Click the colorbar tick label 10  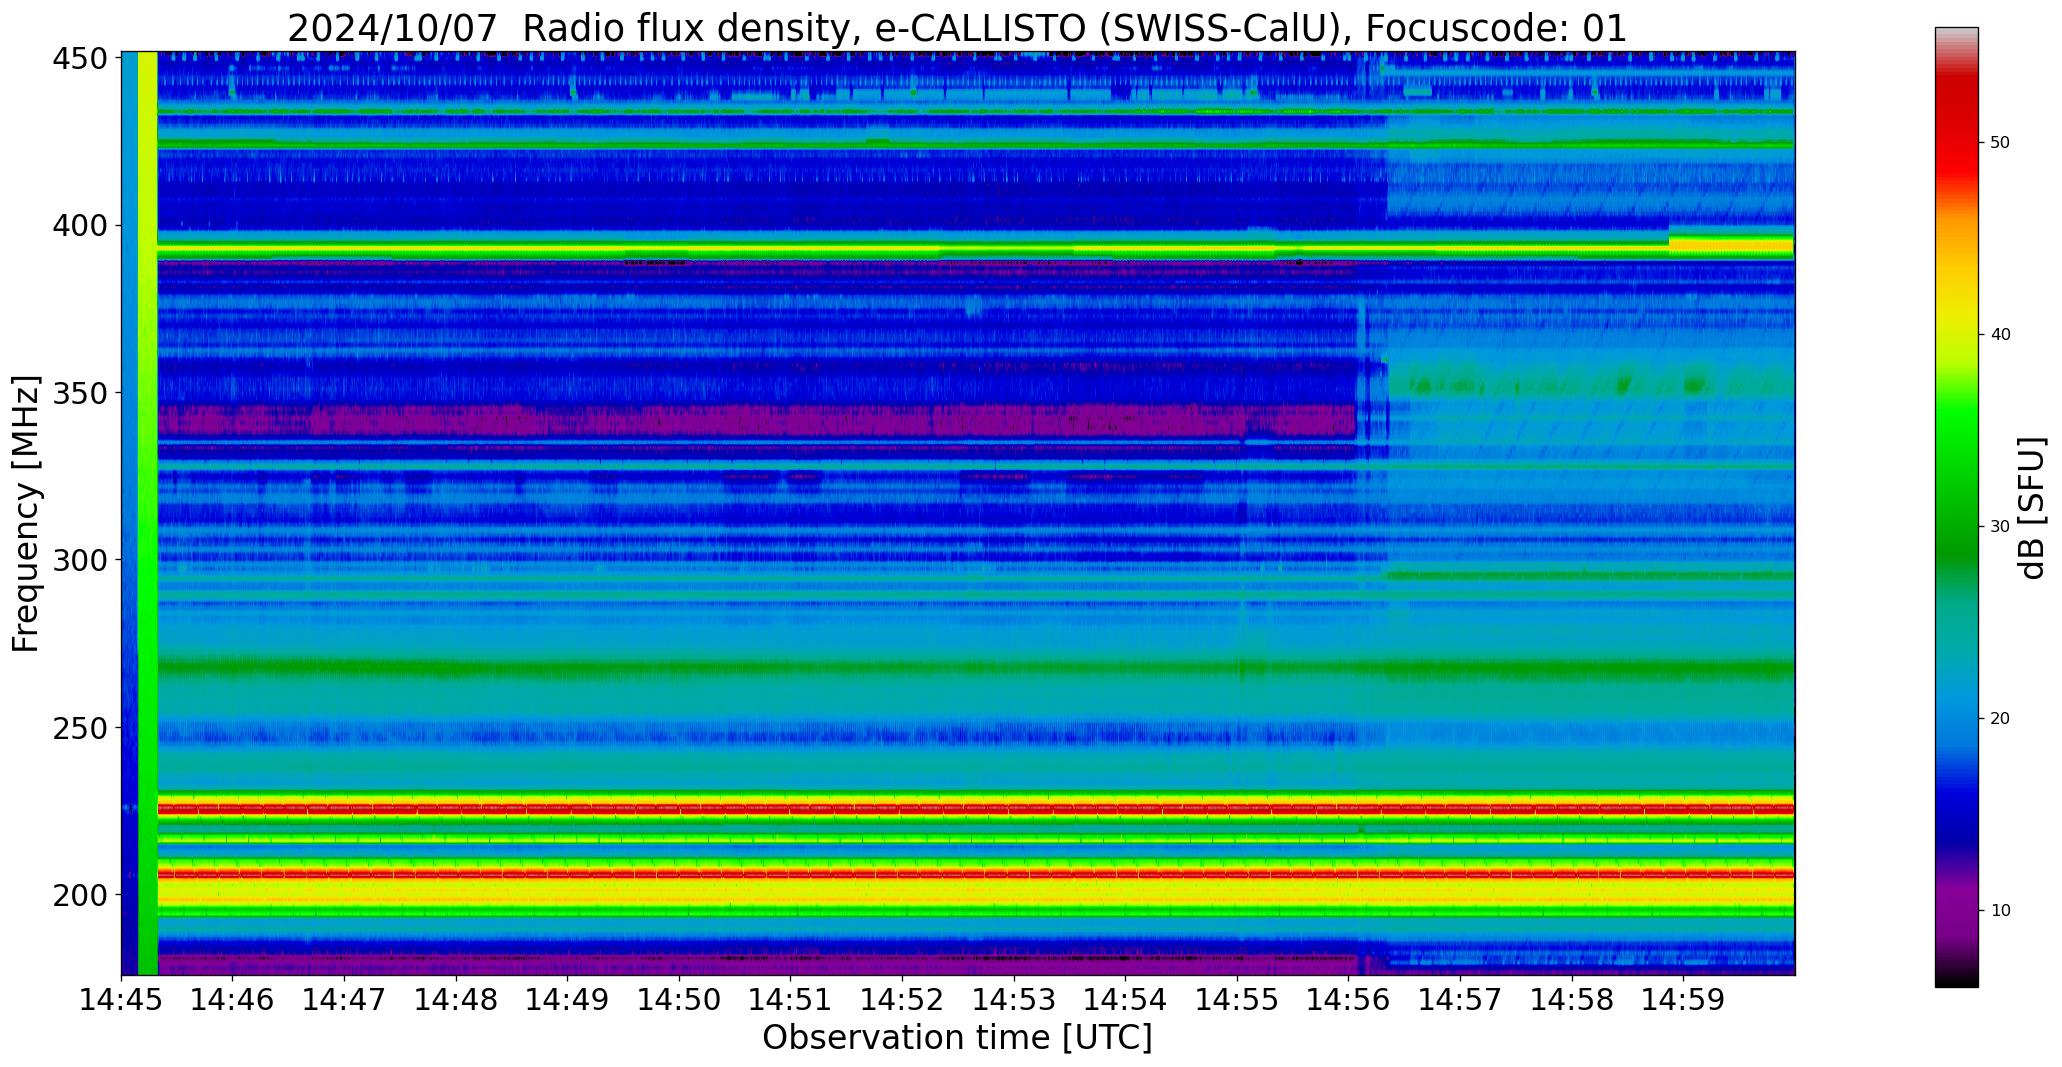tap(2000, 911)
